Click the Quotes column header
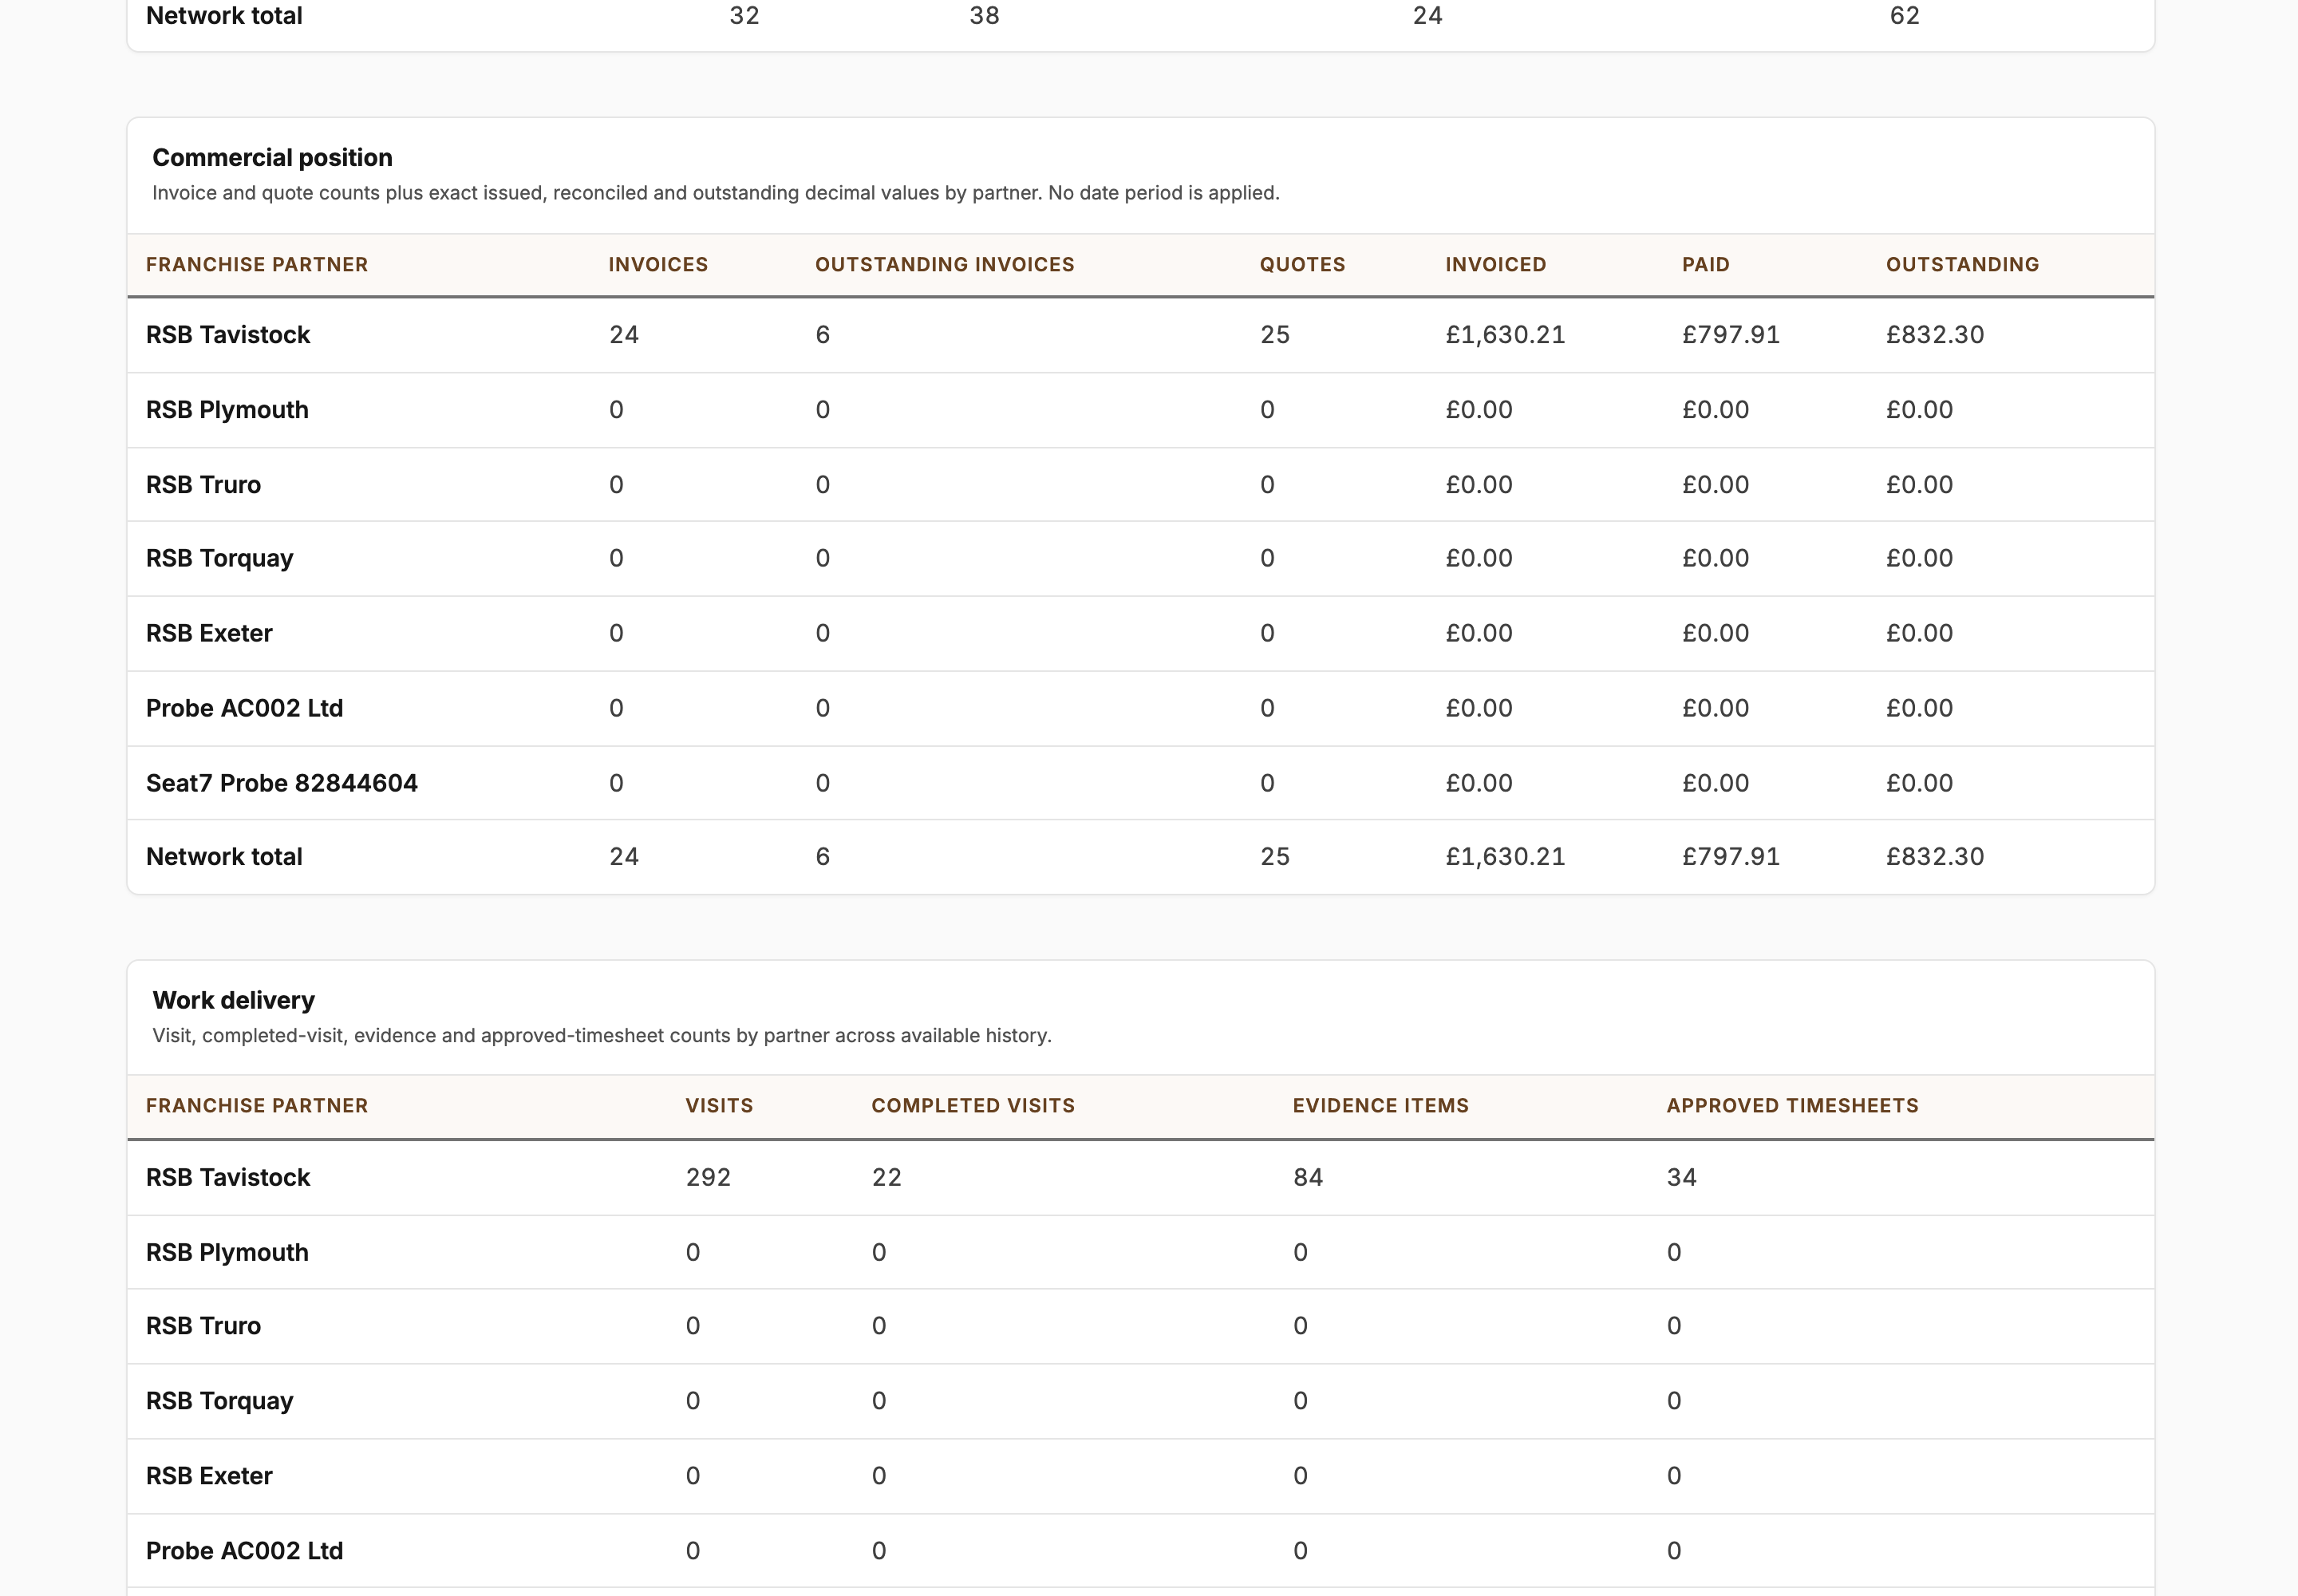 click(x=1302, y=265)
